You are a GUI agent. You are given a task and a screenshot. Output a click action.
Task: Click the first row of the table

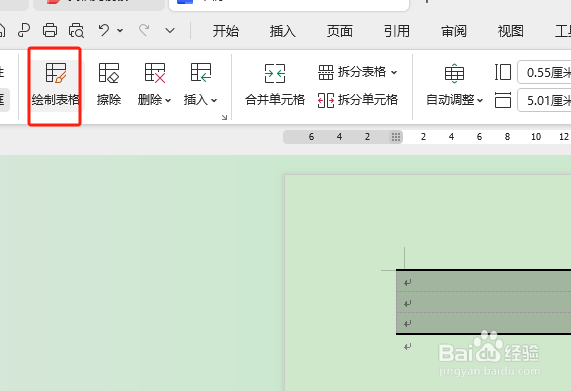[484, 281]
